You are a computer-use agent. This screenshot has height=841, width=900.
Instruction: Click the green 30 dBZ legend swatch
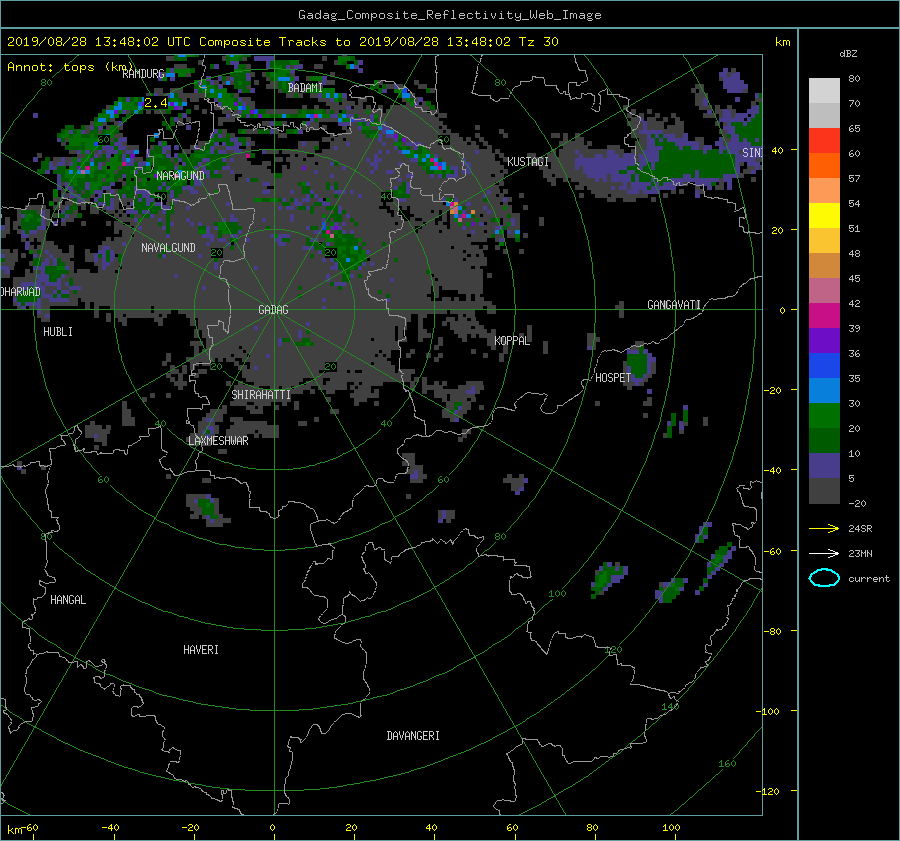(x=824, y=416)
